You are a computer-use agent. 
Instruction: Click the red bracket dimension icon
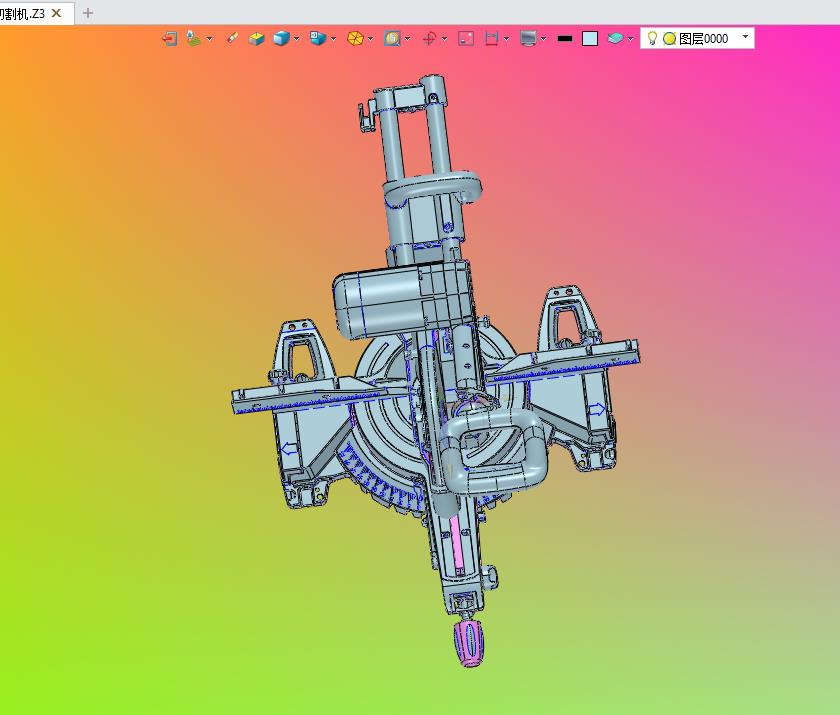tap(491, 39)
